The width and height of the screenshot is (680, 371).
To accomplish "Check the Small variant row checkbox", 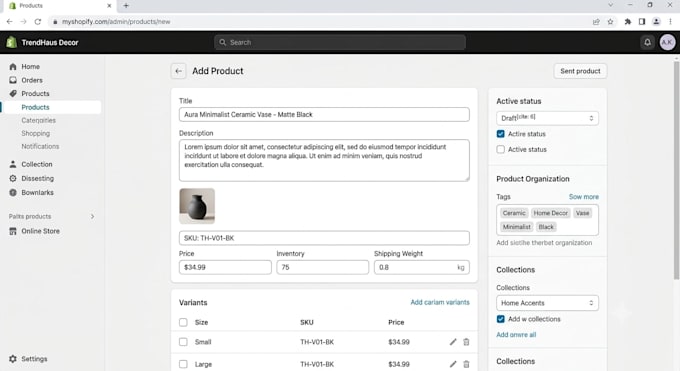I will (183, 342).
